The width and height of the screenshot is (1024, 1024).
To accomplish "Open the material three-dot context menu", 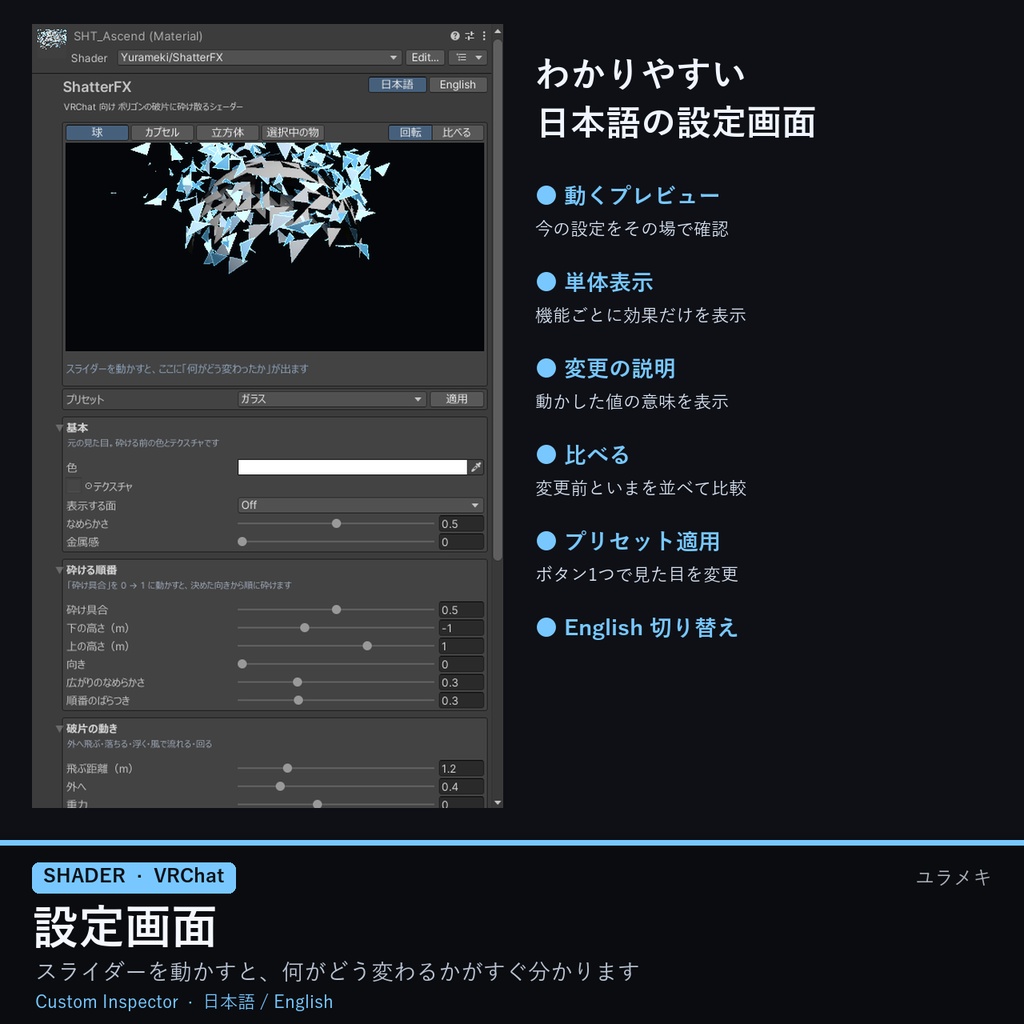I will 484,36.
